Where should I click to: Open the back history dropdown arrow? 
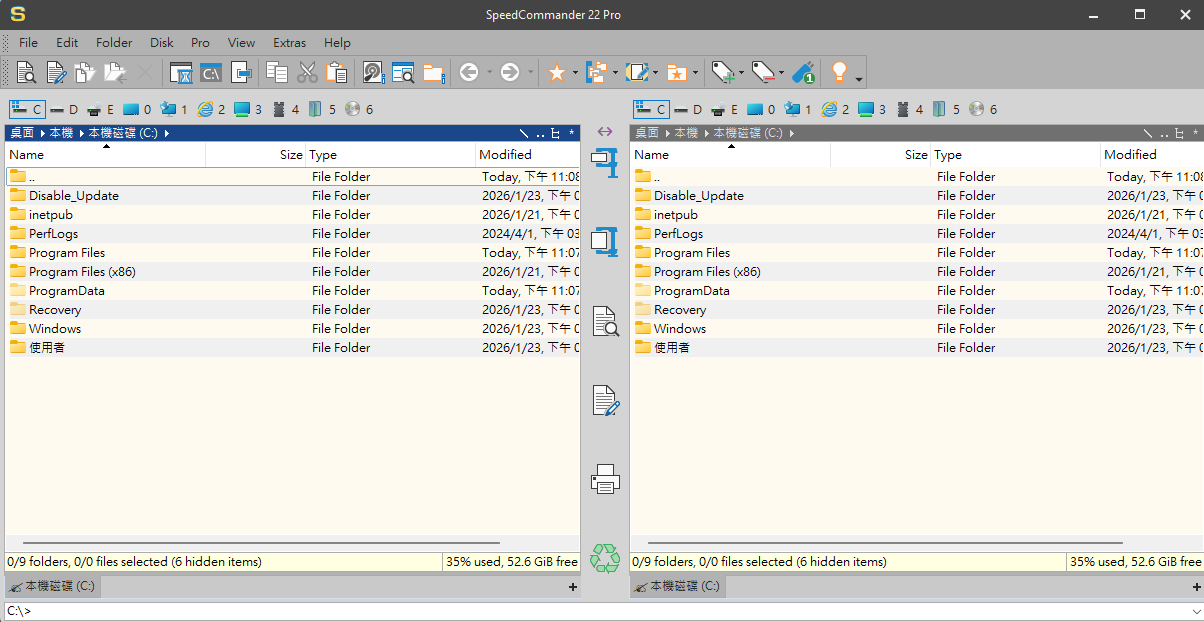pyautogui.click(x=489, y=72)
